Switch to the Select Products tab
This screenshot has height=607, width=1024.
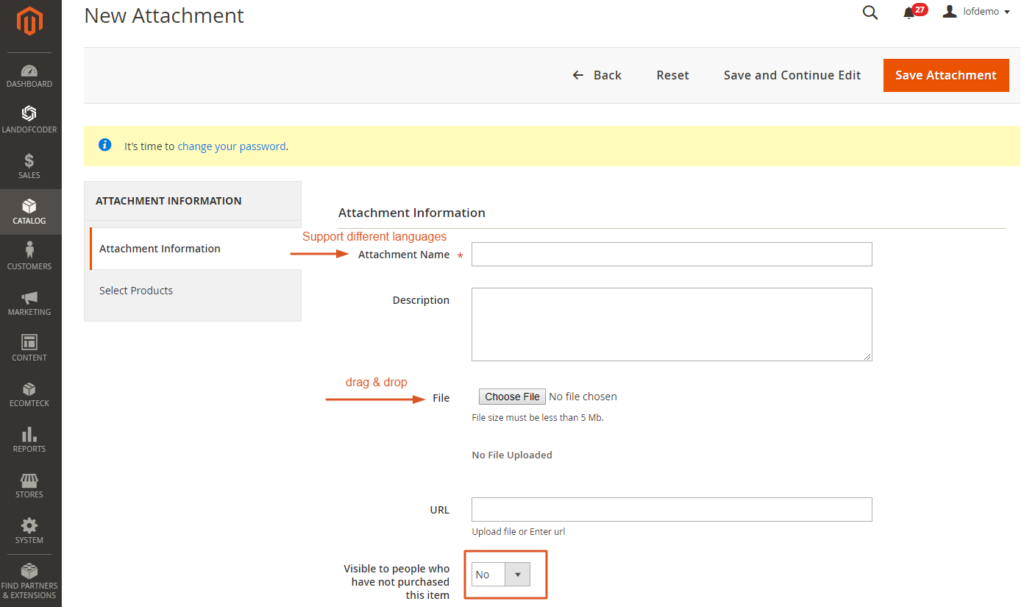(136, 291)
